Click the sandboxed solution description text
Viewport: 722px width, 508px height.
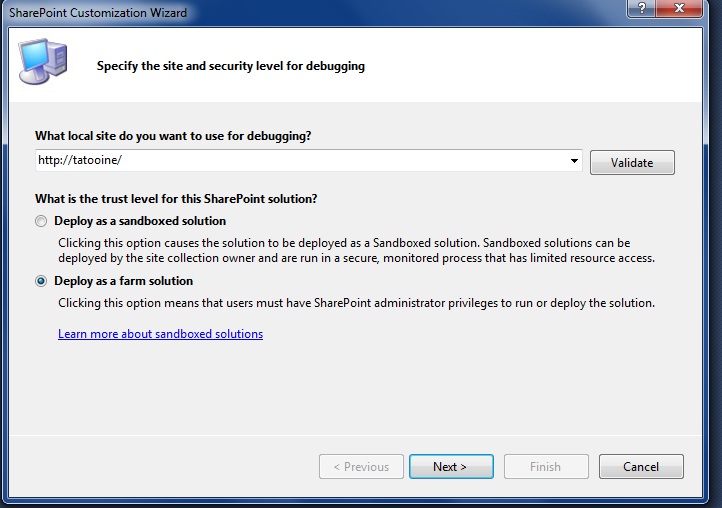[356, 251]
